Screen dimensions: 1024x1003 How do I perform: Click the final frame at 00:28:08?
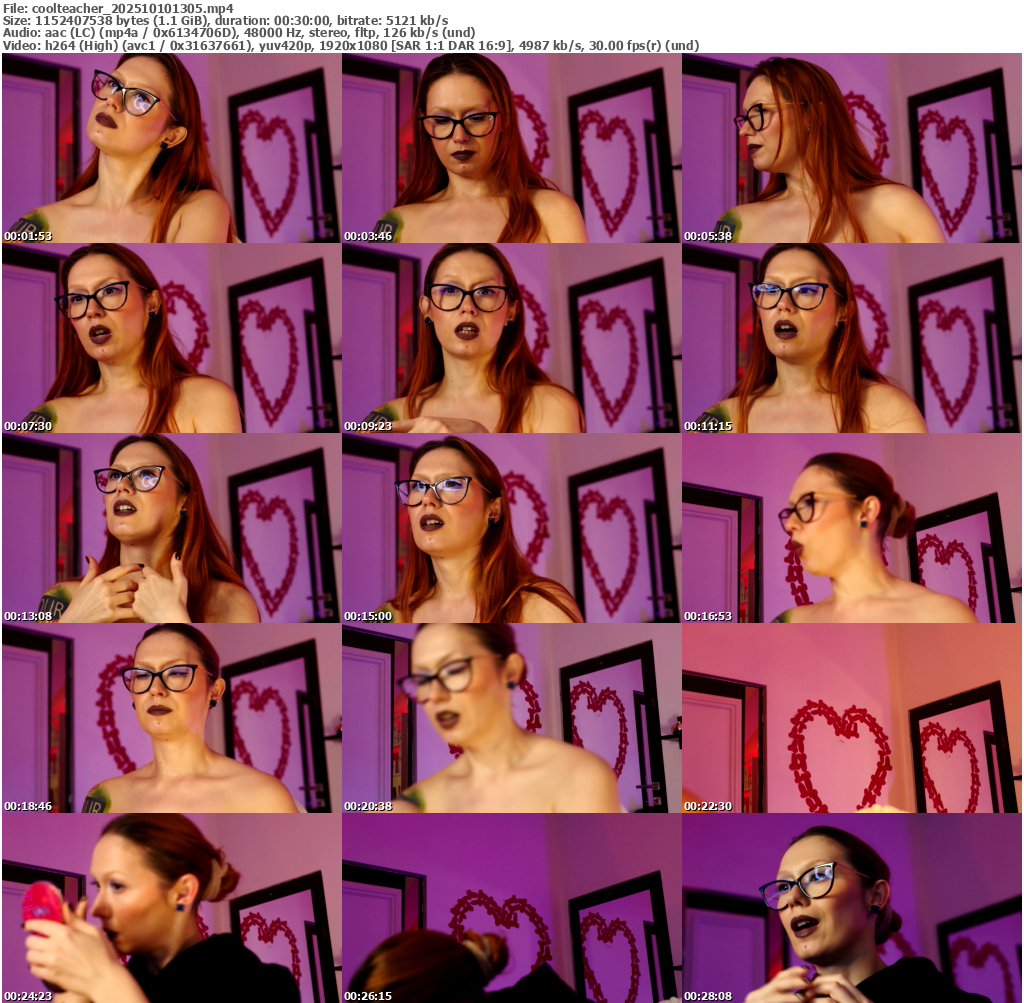(x=851, y=908)
